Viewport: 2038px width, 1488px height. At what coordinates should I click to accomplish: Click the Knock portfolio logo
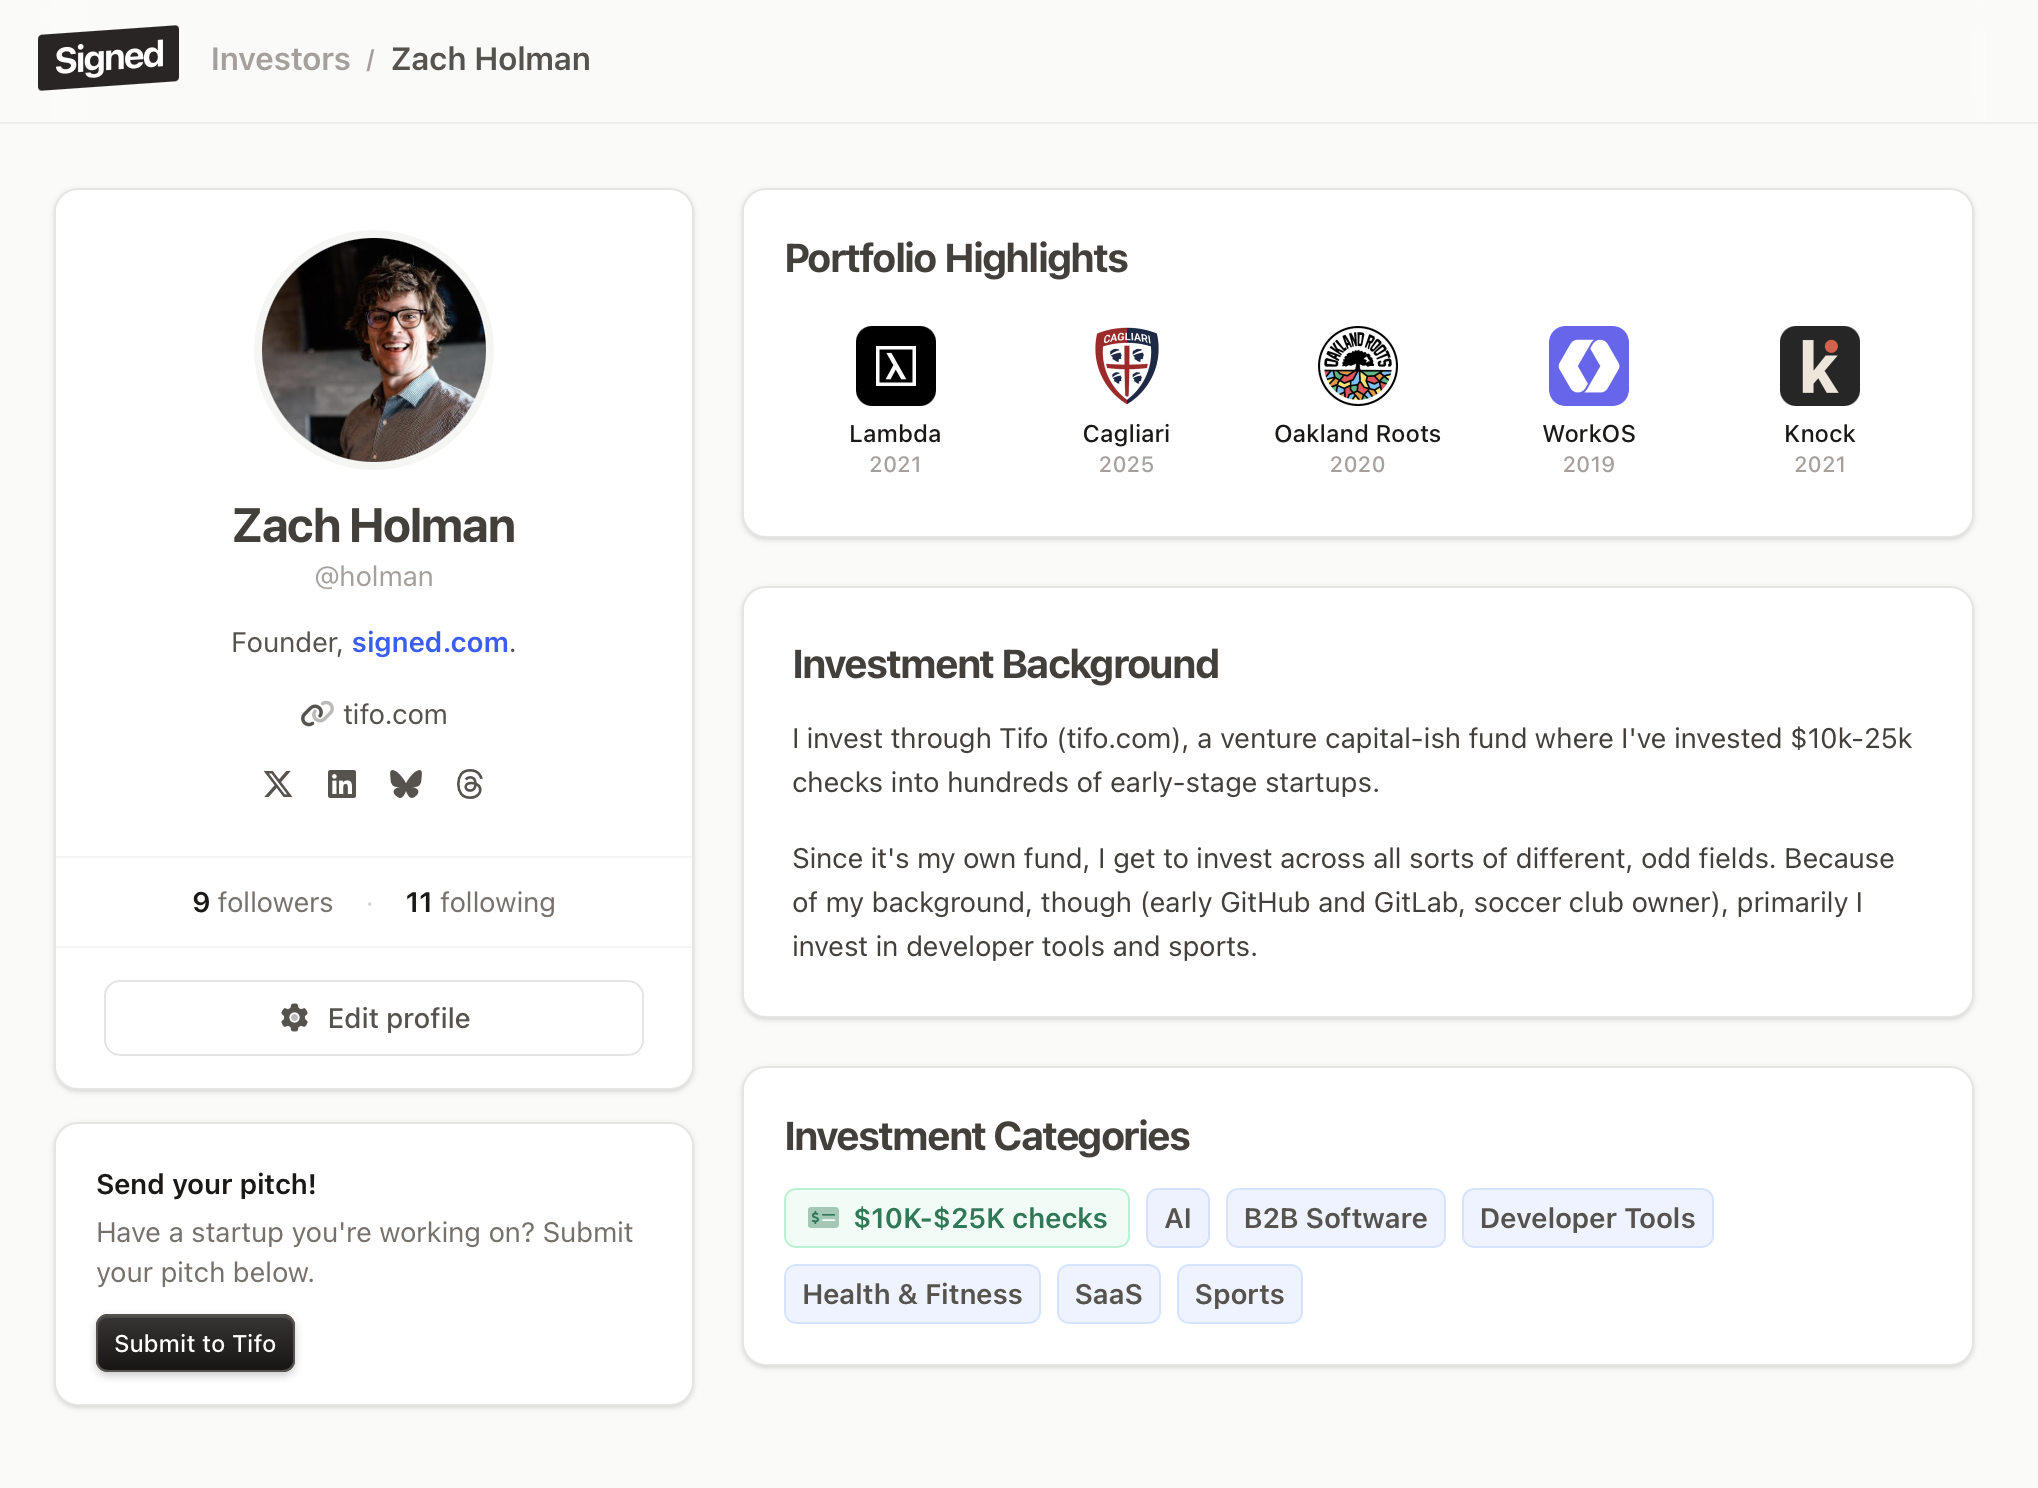(x=1819, y=366)
